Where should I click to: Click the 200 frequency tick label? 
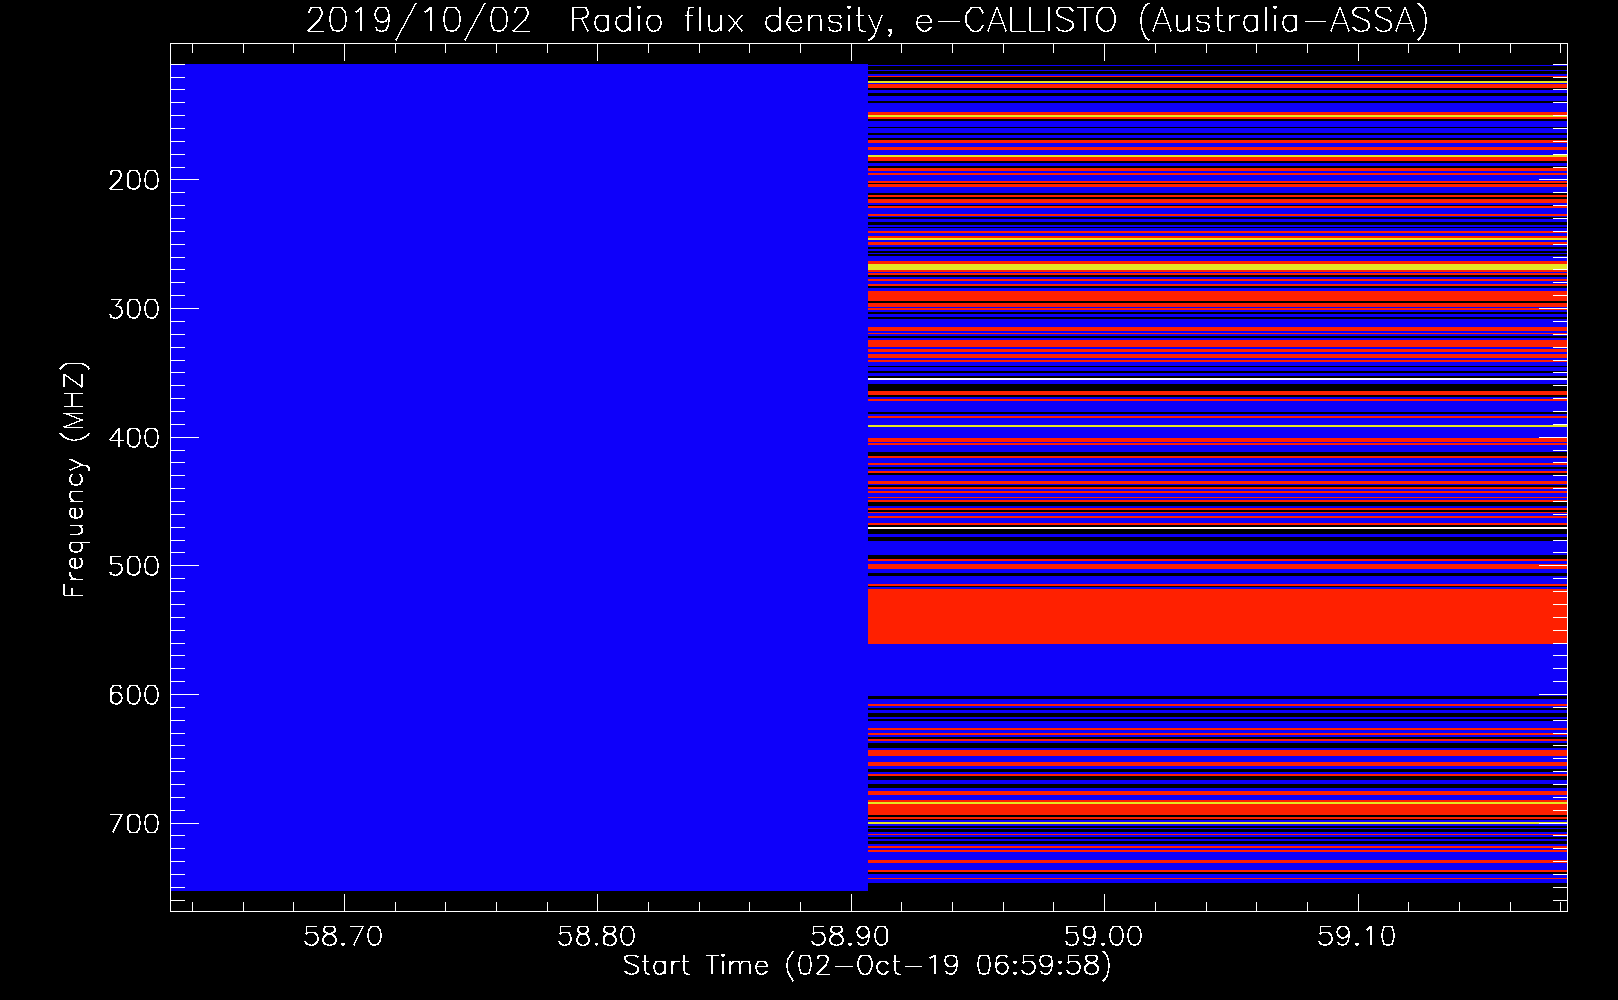tap(134, 180)
